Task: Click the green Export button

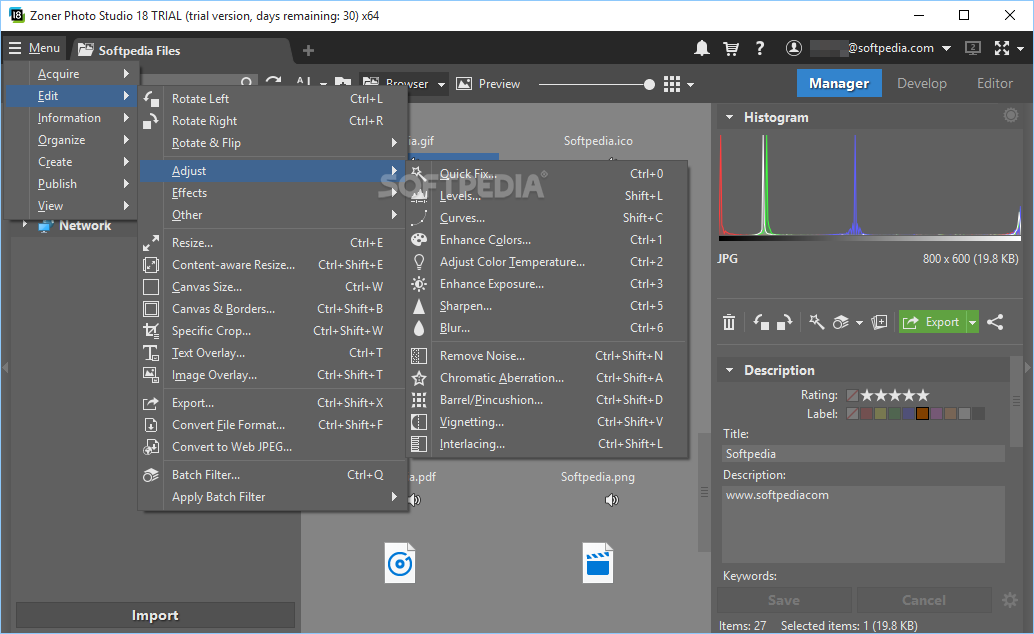Action: pyautogui.click(x=932, y=323)
